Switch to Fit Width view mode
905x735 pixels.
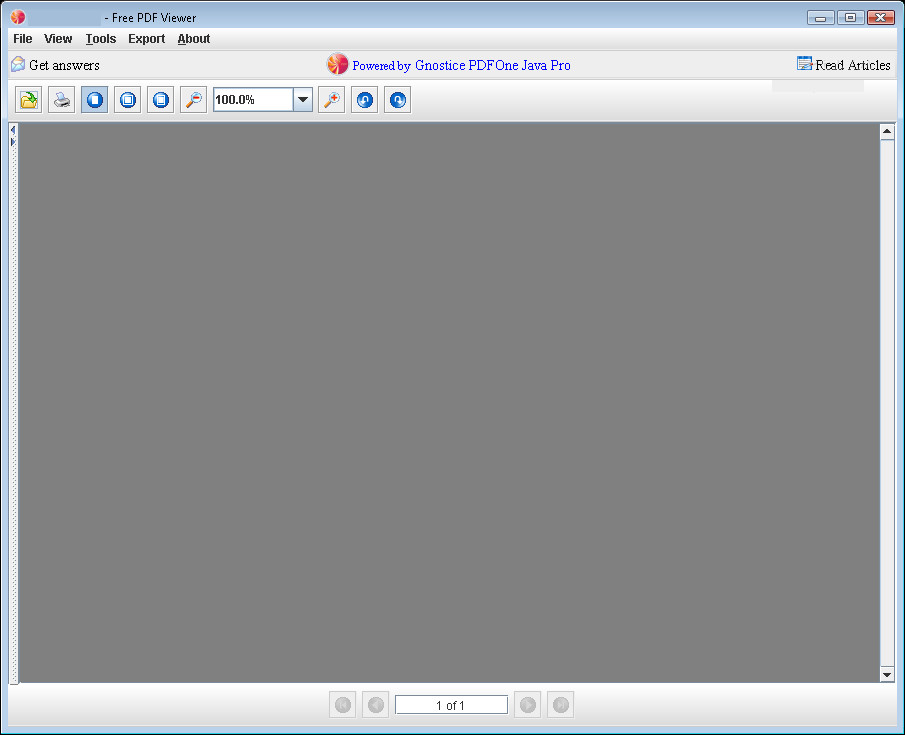tap(160, 100)
